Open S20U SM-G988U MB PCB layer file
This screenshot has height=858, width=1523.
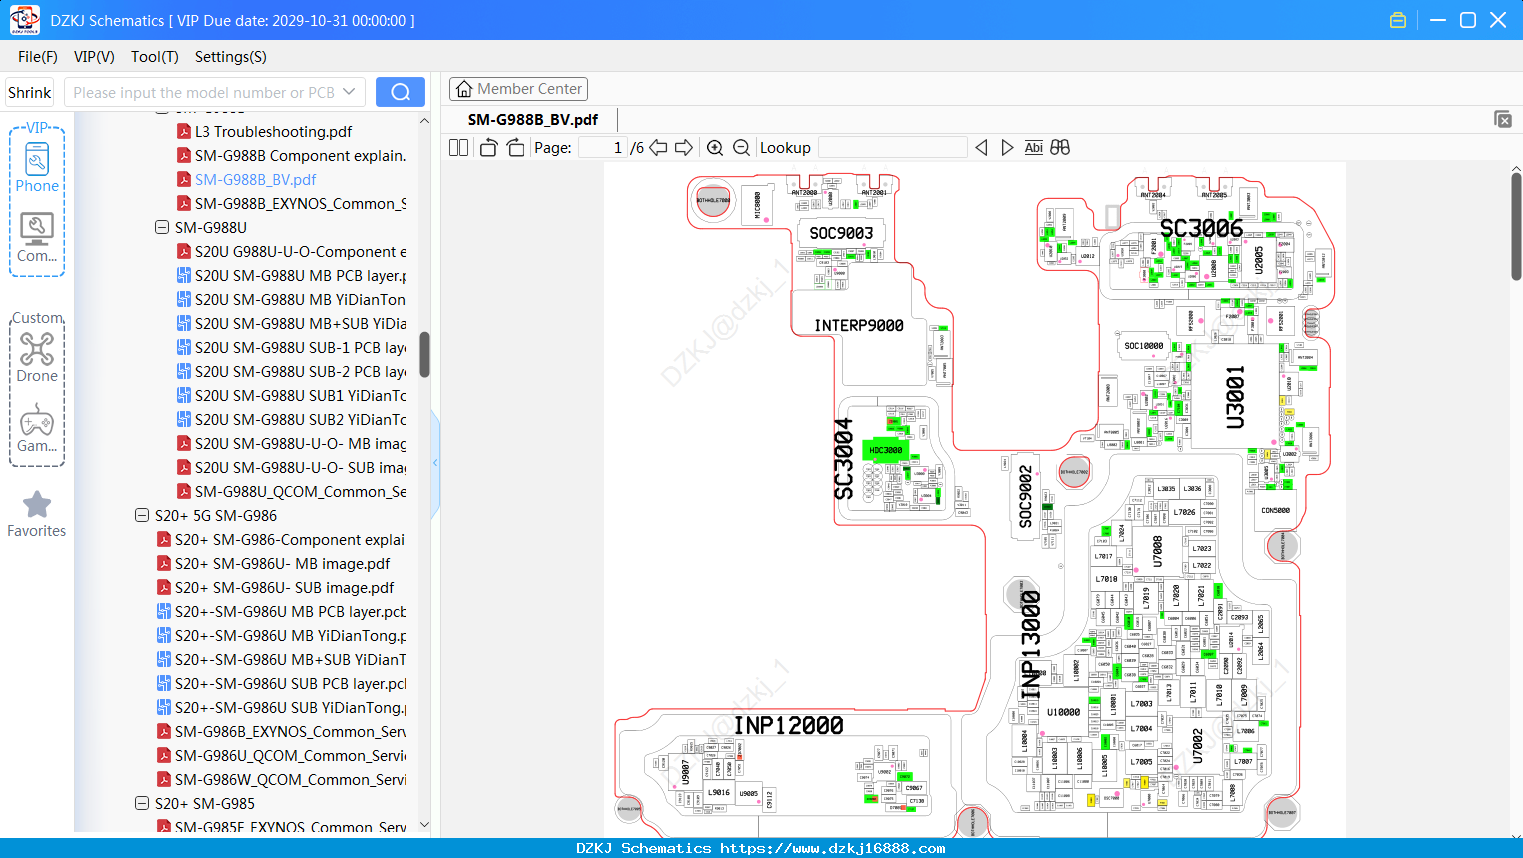(x=300, y=275)
